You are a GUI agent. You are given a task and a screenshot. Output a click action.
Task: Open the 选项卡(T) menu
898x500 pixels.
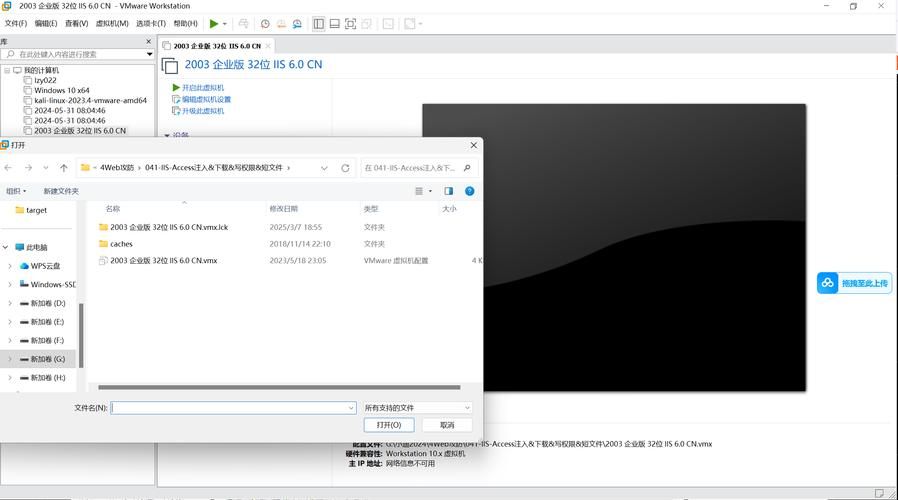(x=151, y=23)
